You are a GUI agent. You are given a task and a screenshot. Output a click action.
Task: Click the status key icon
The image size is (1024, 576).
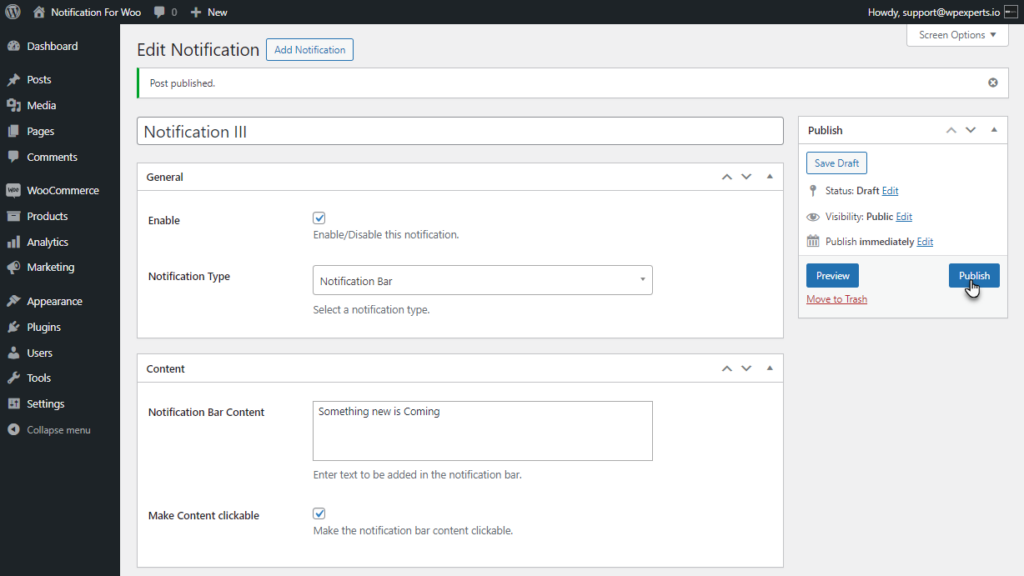point(812,191)
